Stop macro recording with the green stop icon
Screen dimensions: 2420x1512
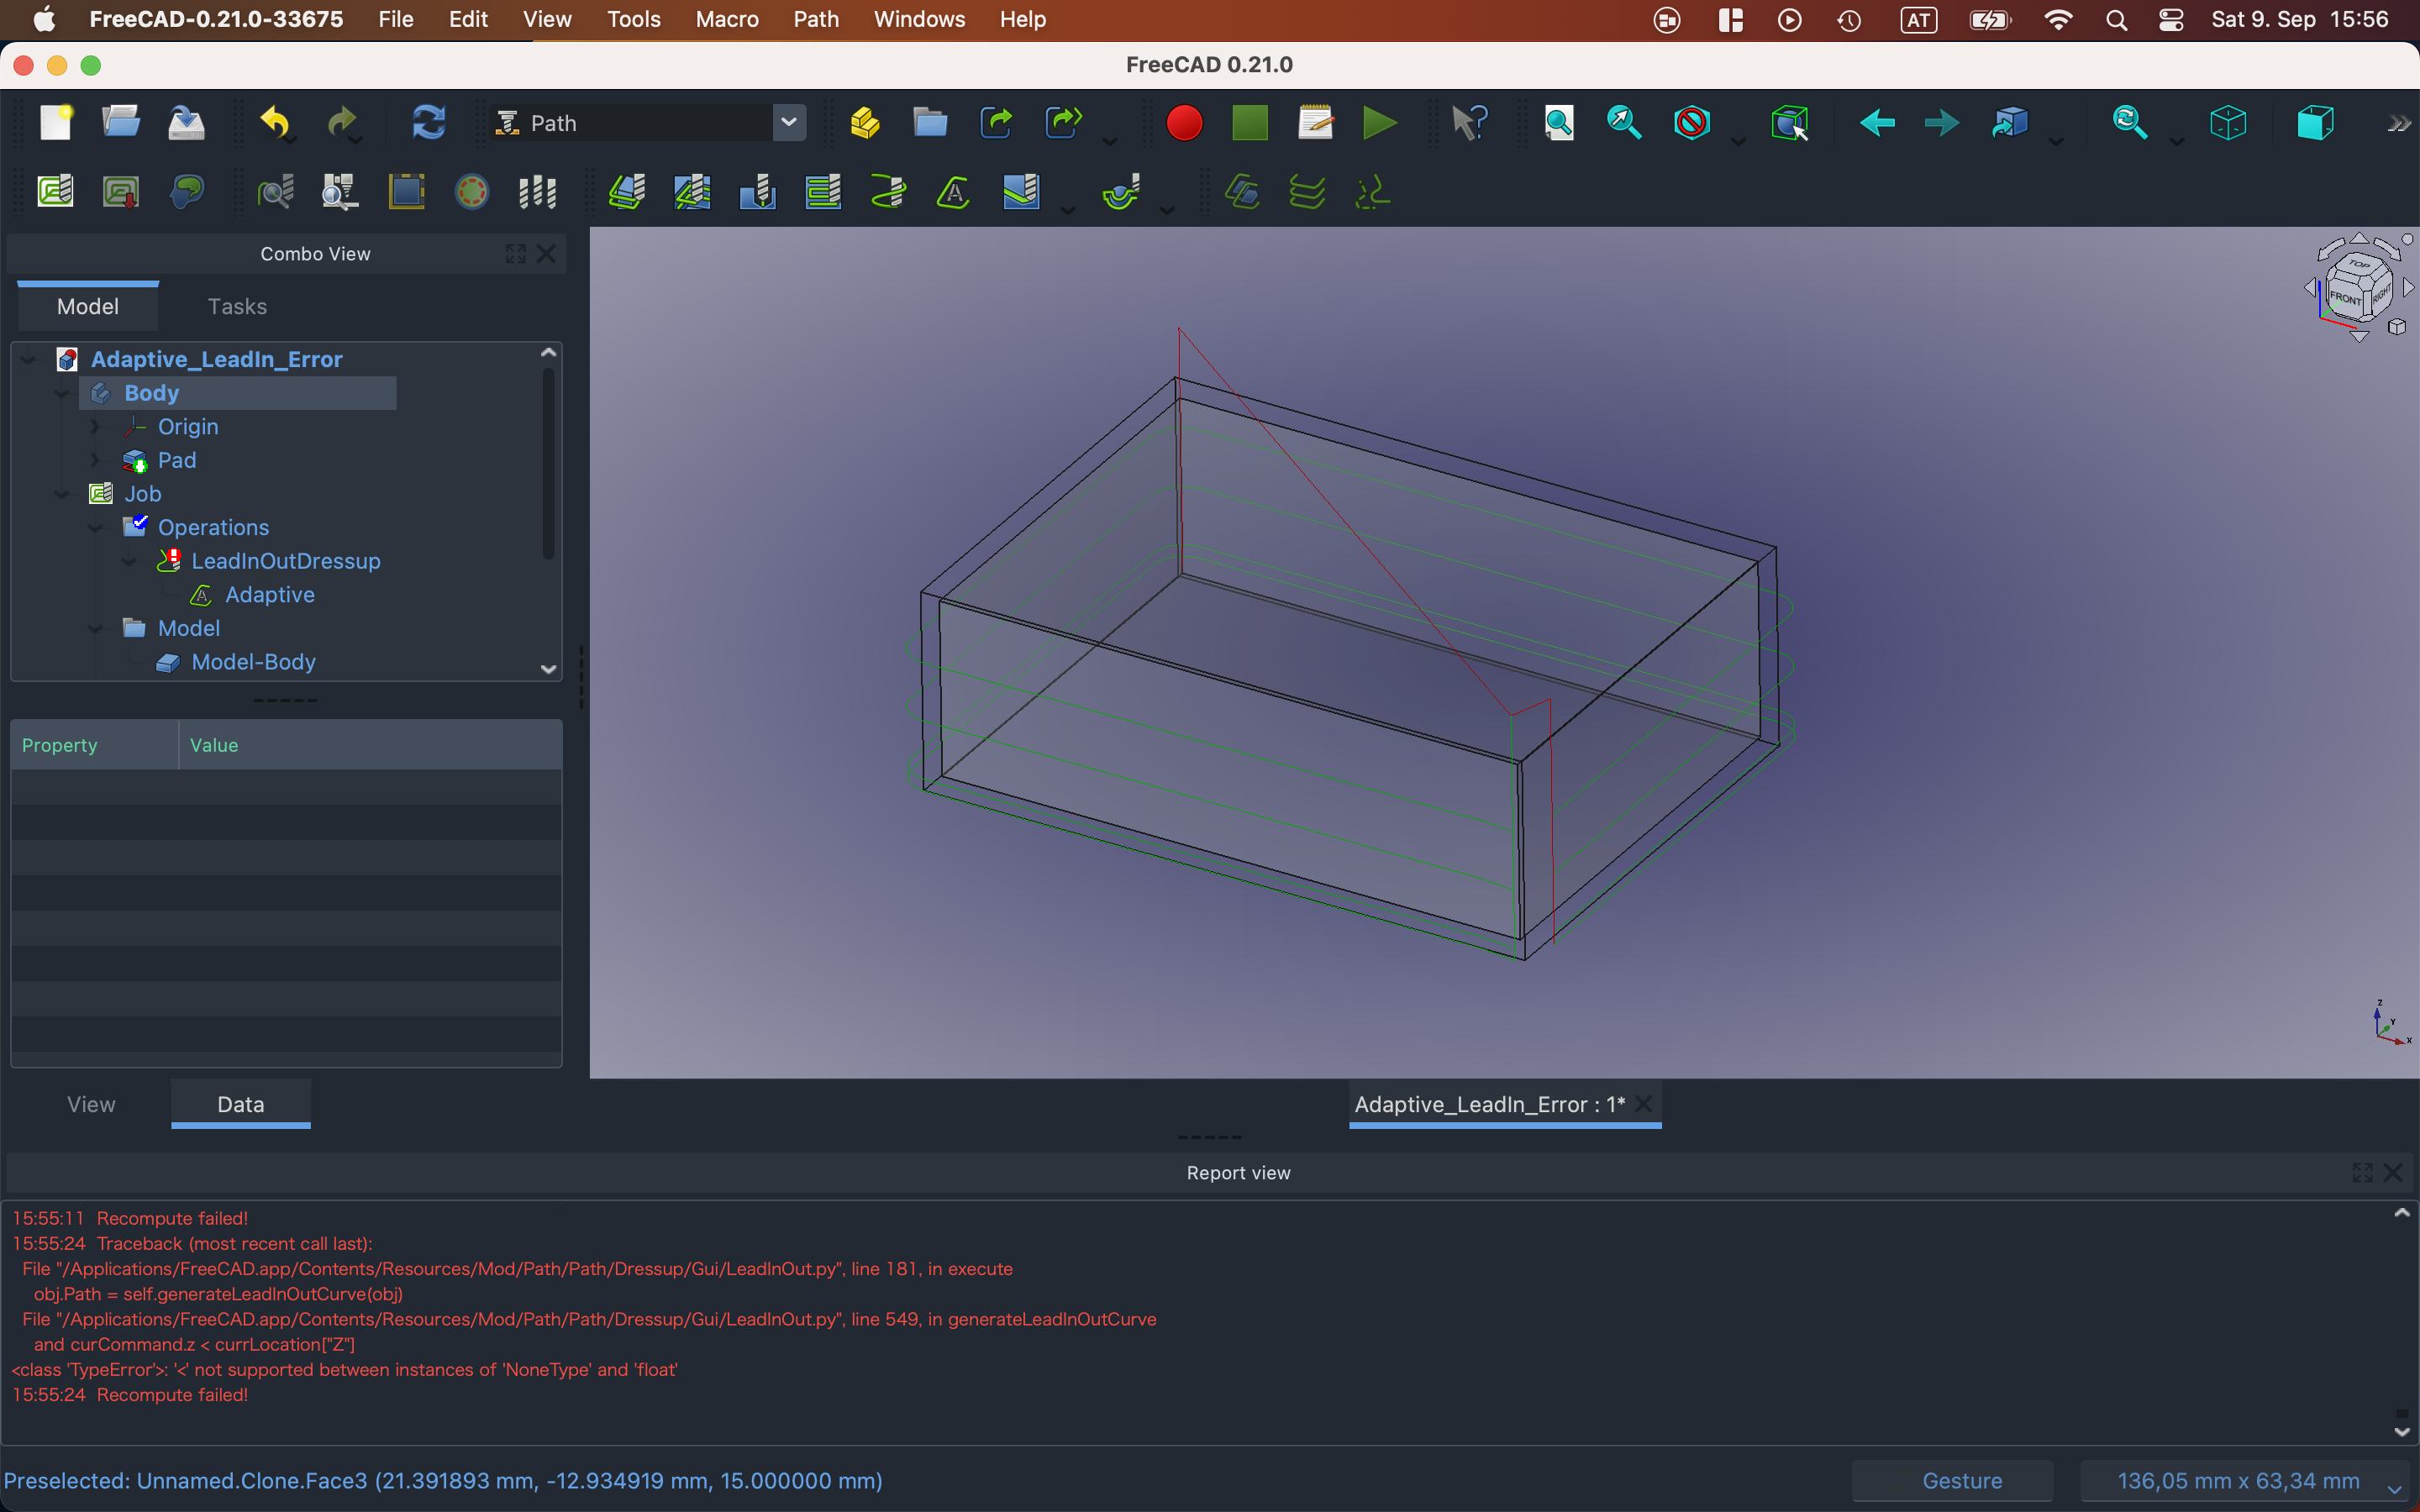pyautogui.click(x=1249, y=122)
